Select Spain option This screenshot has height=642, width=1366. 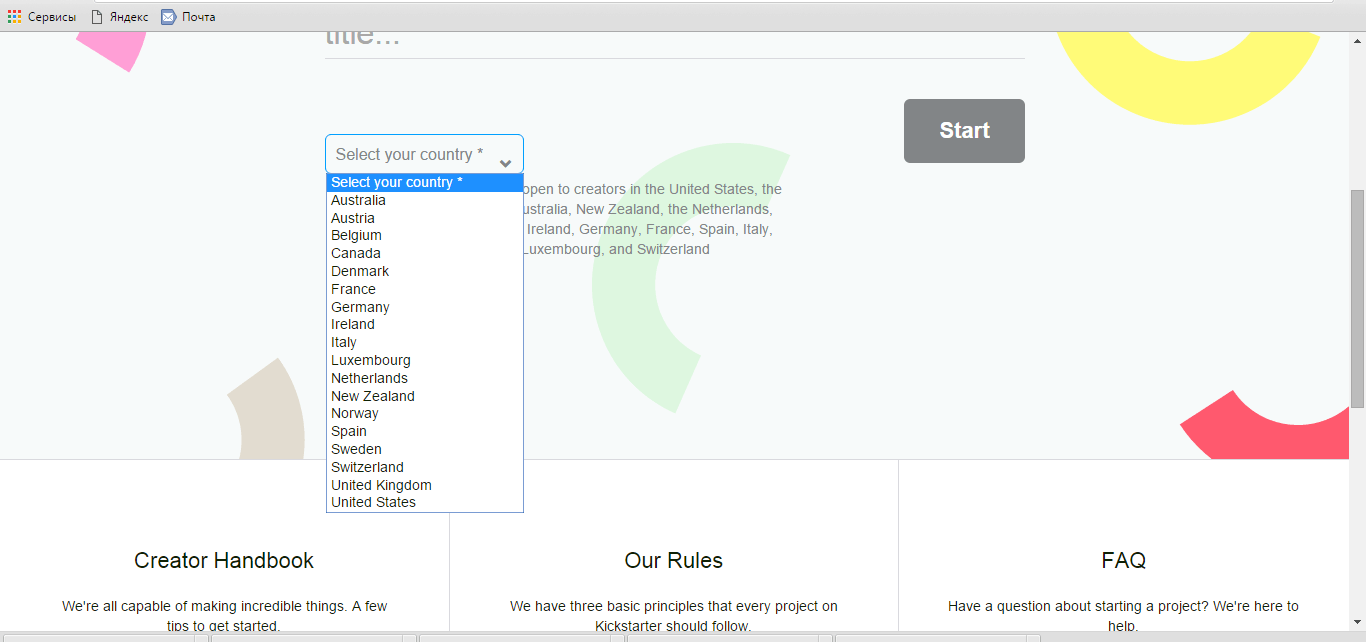(424, 431)
